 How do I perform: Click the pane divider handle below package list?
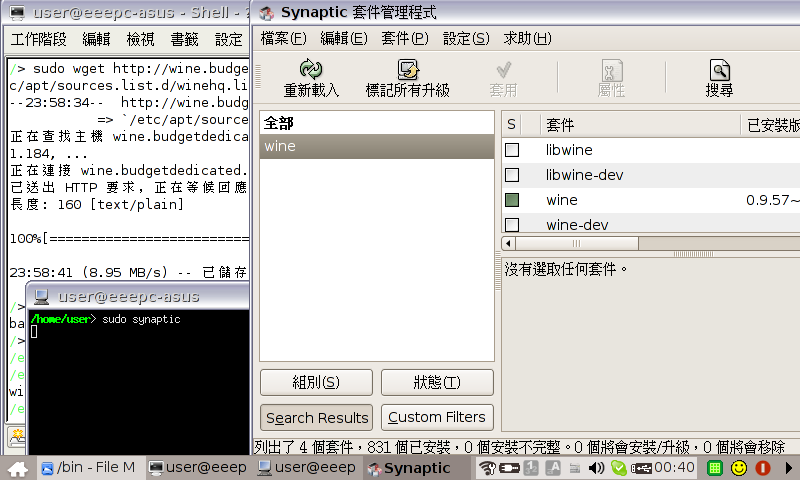pos(693,254)
